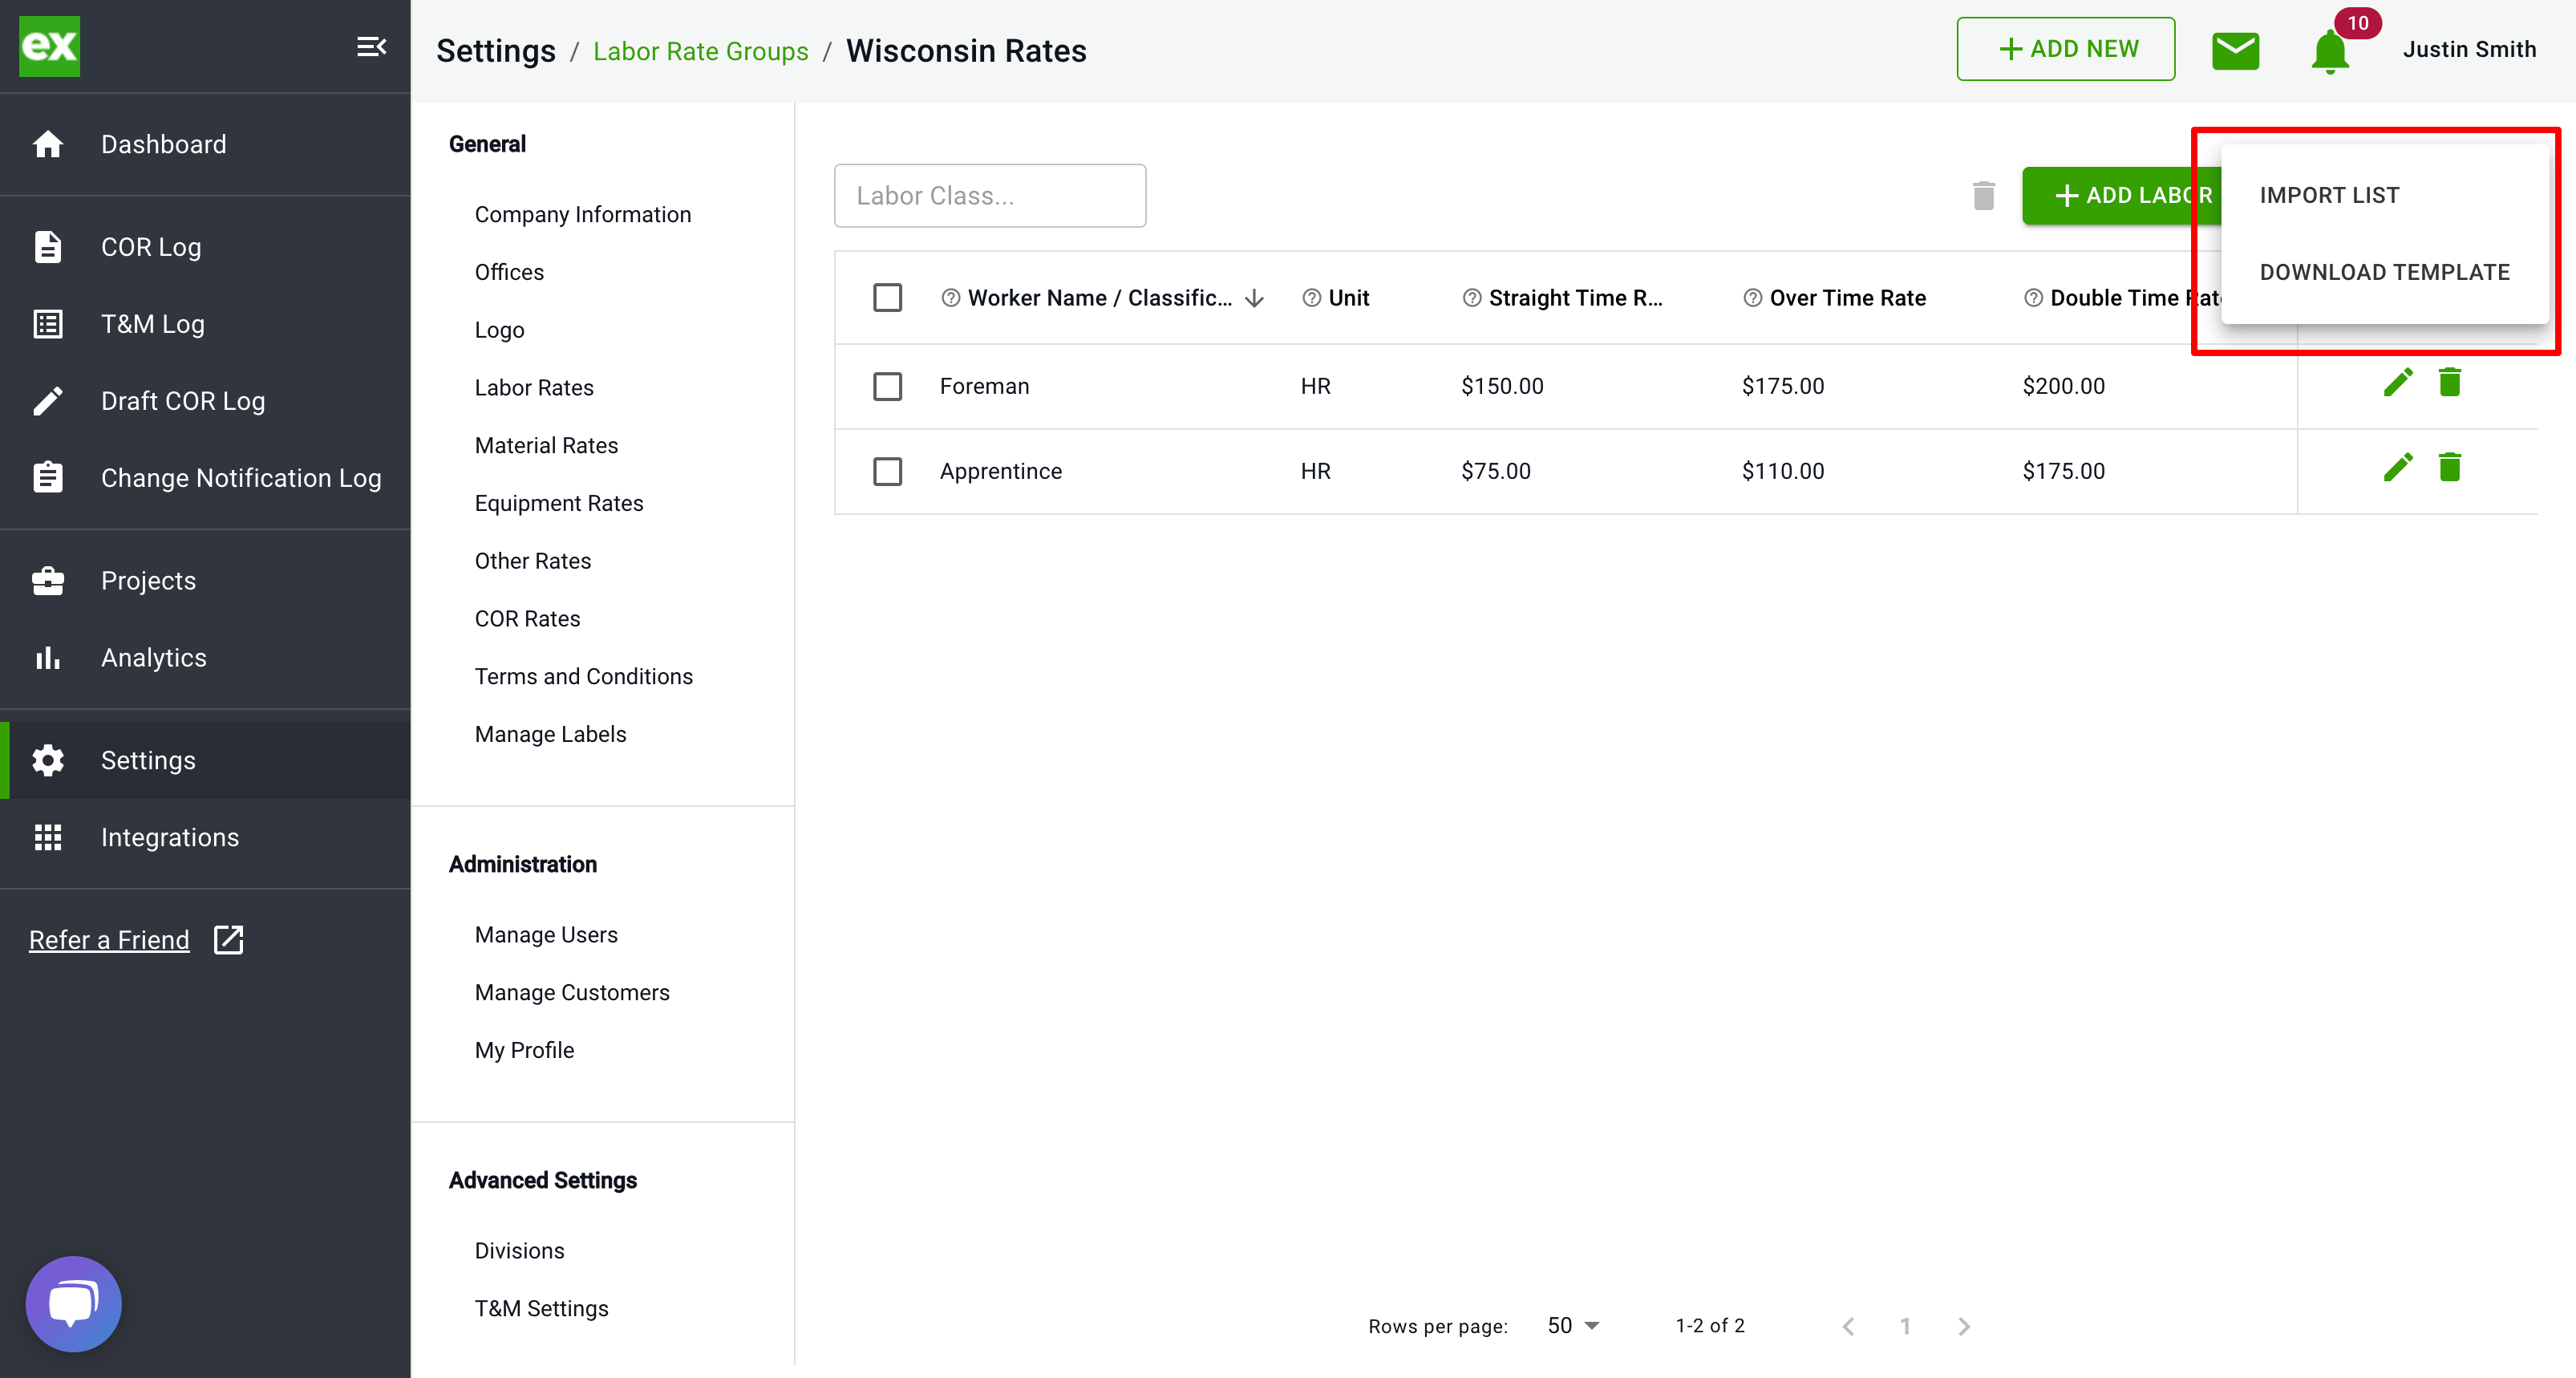Open Terms and Conditions settings item
Screen dimensions: 2576x1378
click(x=584, y=676)
